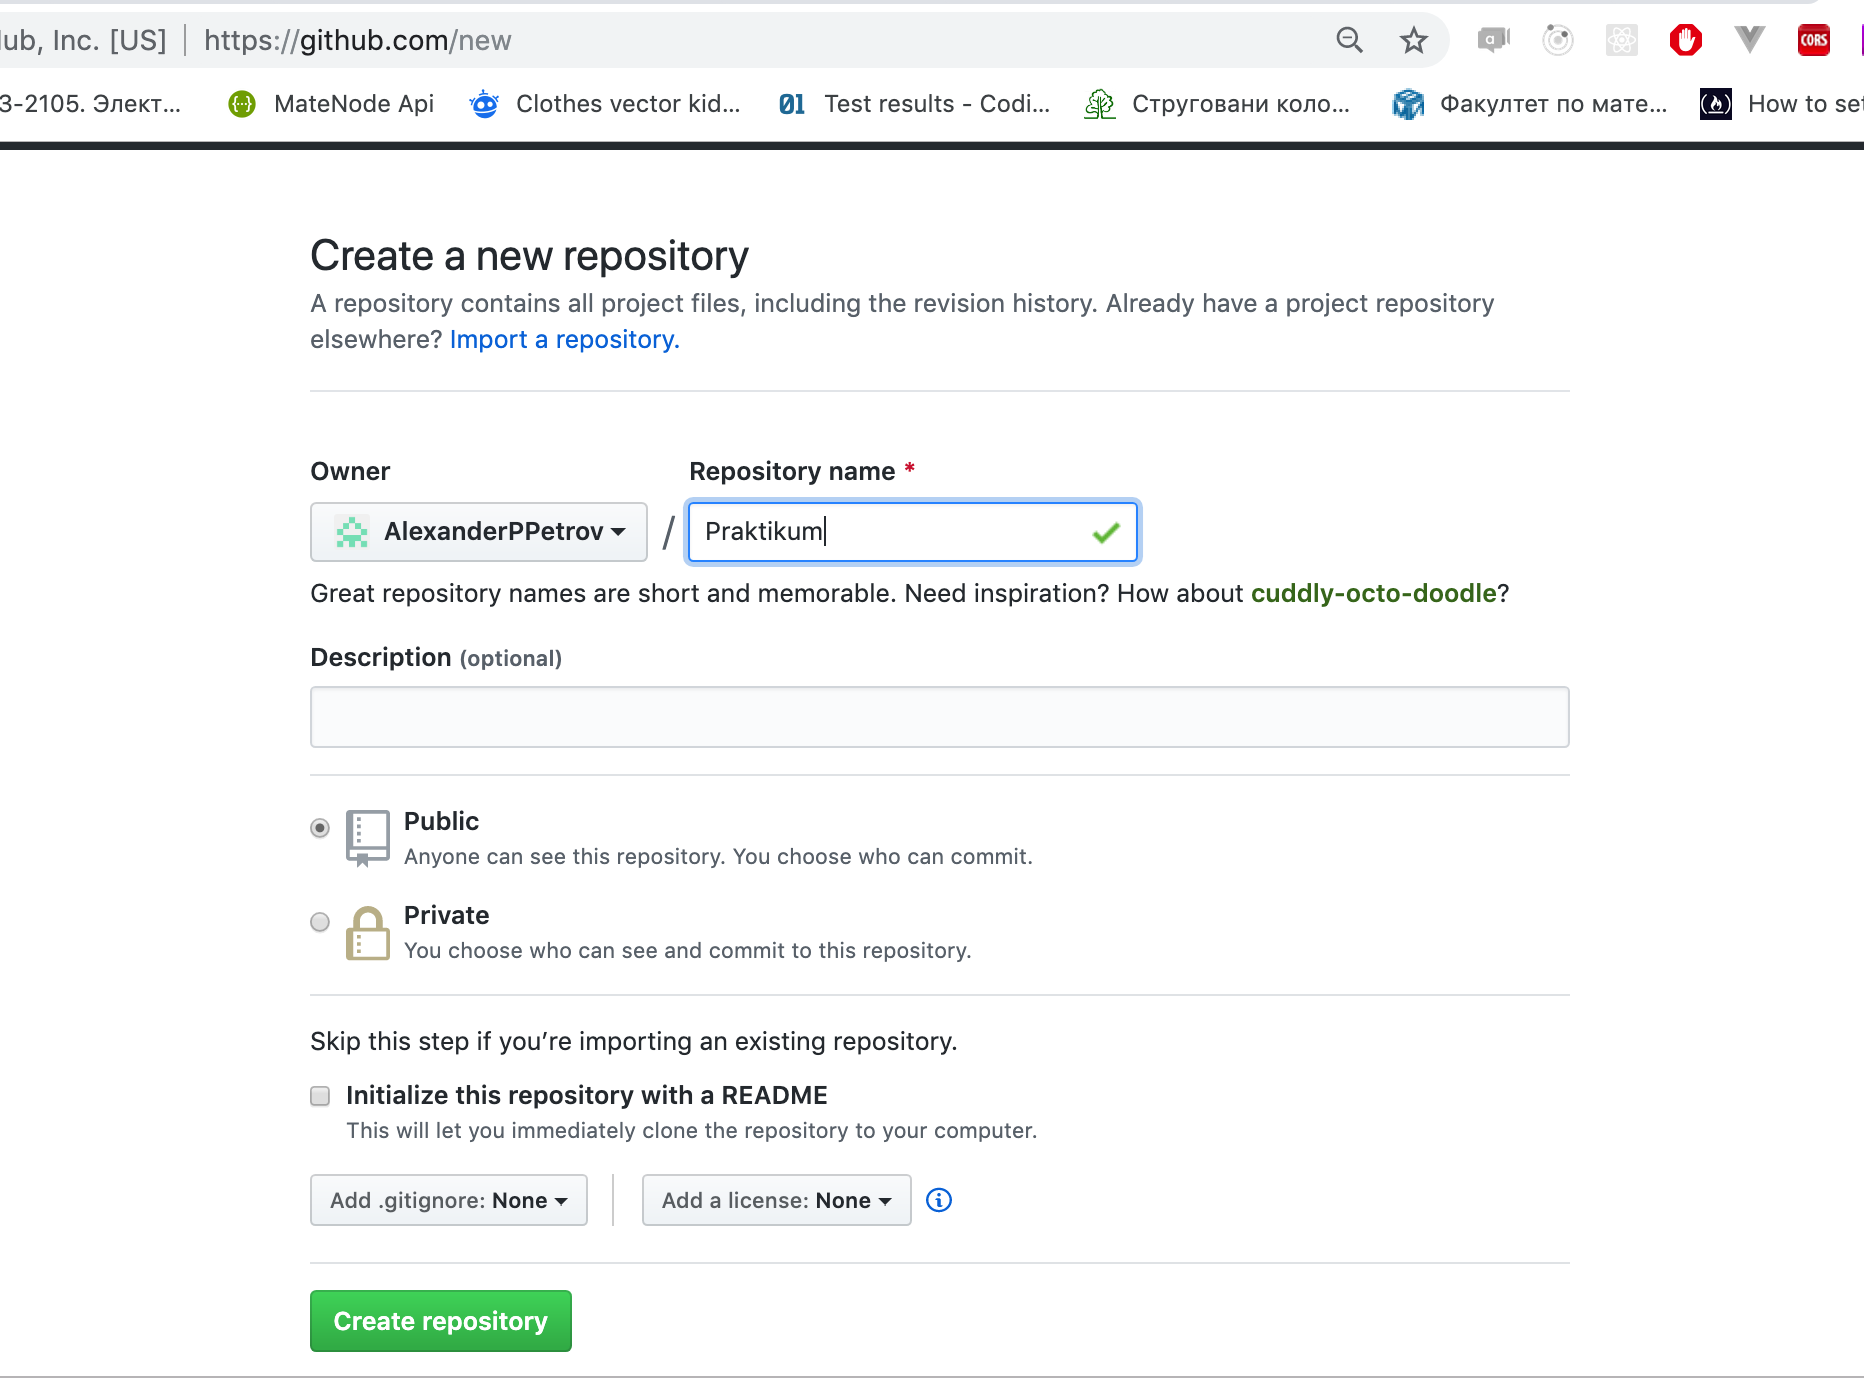1864x1388 pixels.
Task: Open the red CORS extension icon
Action: point(1813,40)
